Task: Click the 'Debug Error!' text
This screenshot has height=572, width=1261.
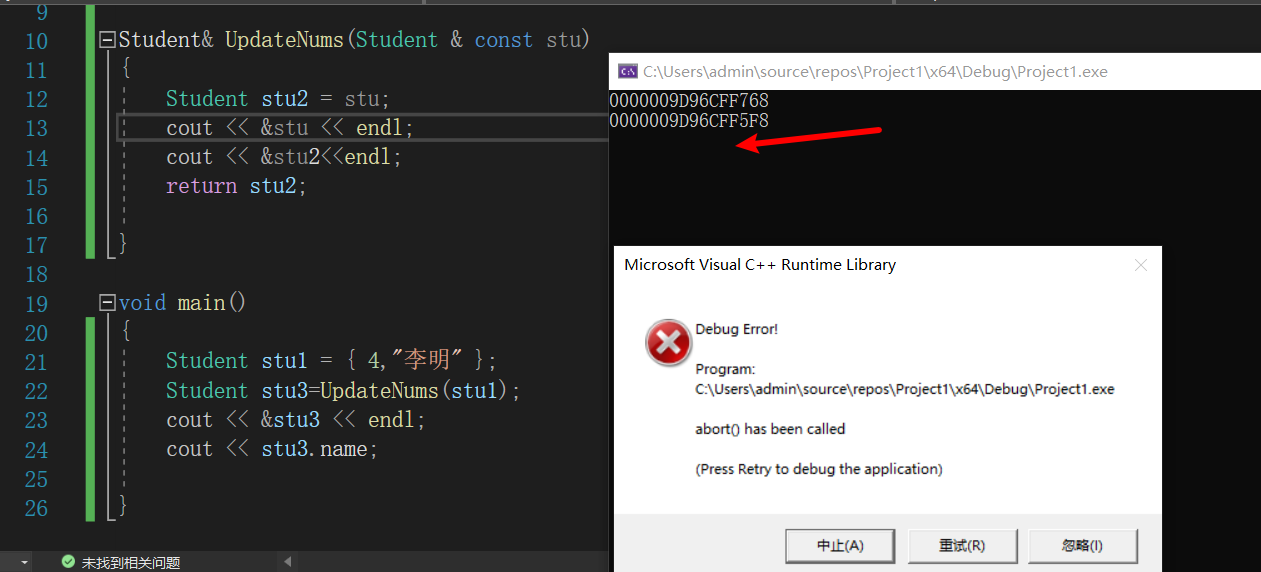Action: coord(736,329)
